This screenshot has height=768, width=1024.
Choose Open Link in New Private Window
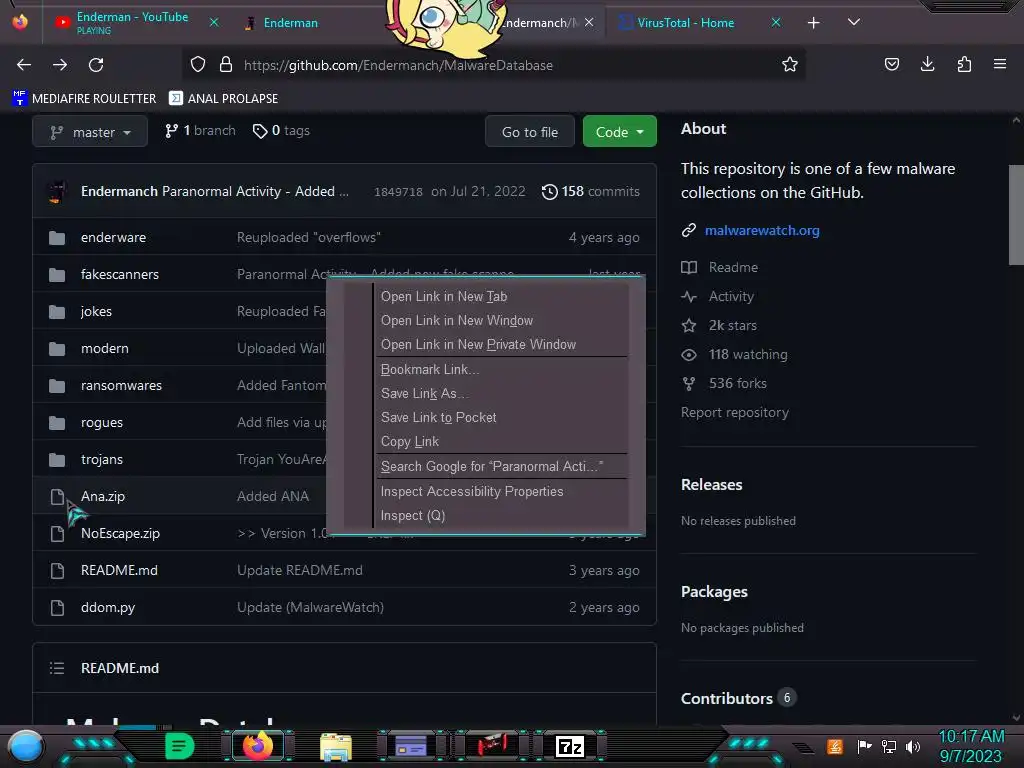pos(503,345)
